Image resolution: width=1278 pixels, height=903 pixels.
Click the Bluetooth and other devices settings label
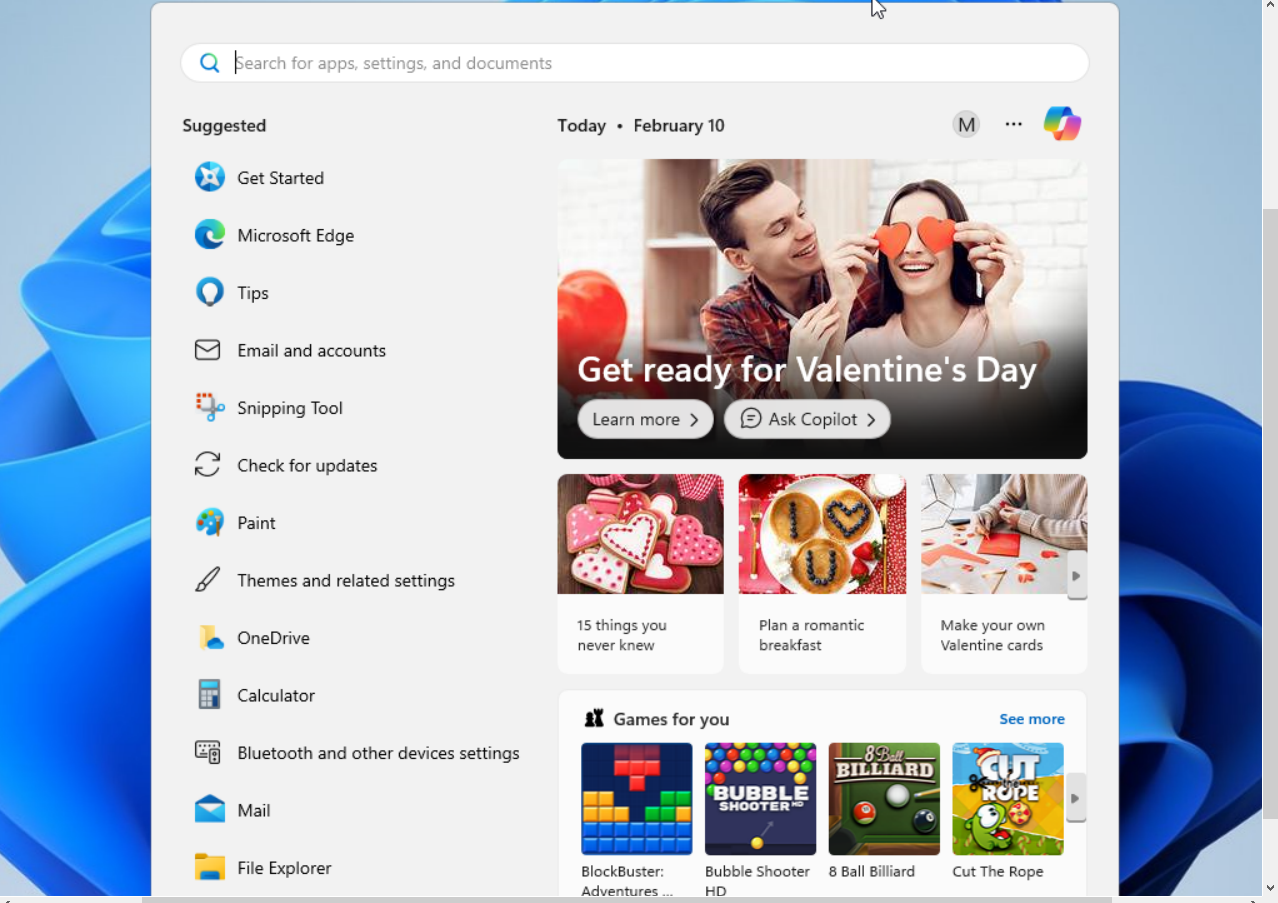click(378, 753)
